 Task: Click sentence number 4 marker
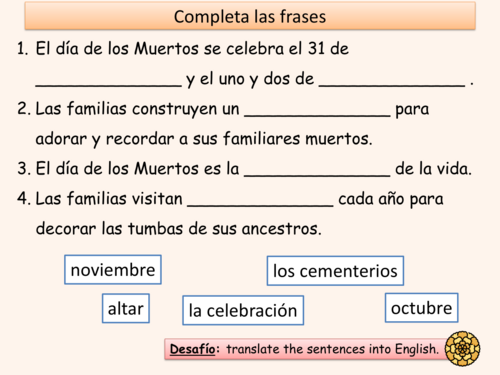[x=24, y=199]
